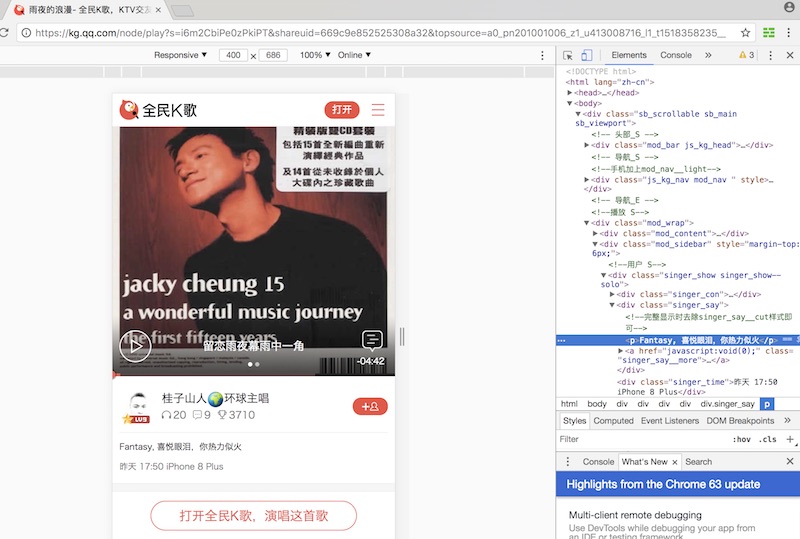Click the 打开全民K歌，演唱这首歌 button

pyautogui.click(x=253, y=516)
